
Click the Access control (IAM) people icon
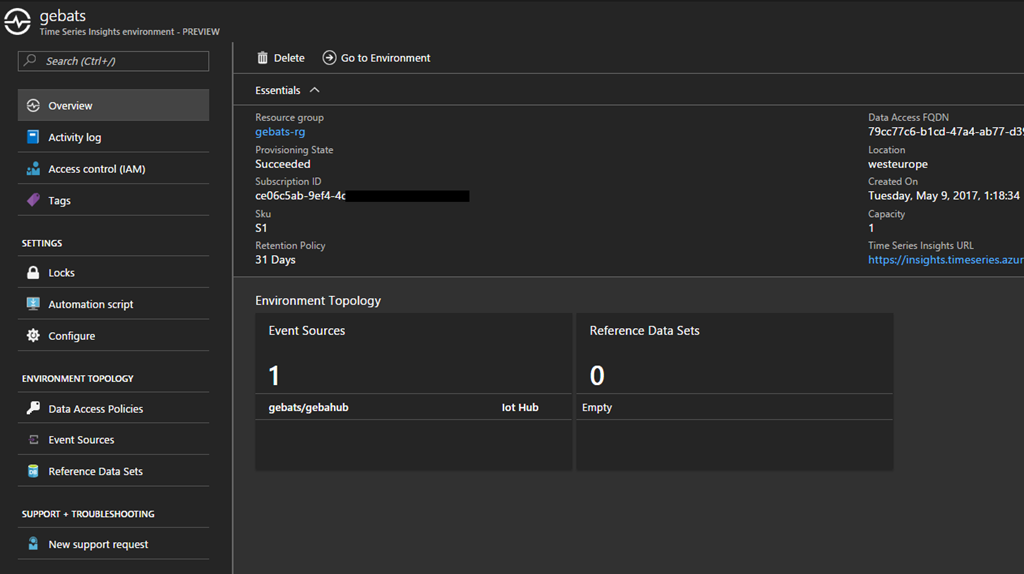[x=33, y=169]
